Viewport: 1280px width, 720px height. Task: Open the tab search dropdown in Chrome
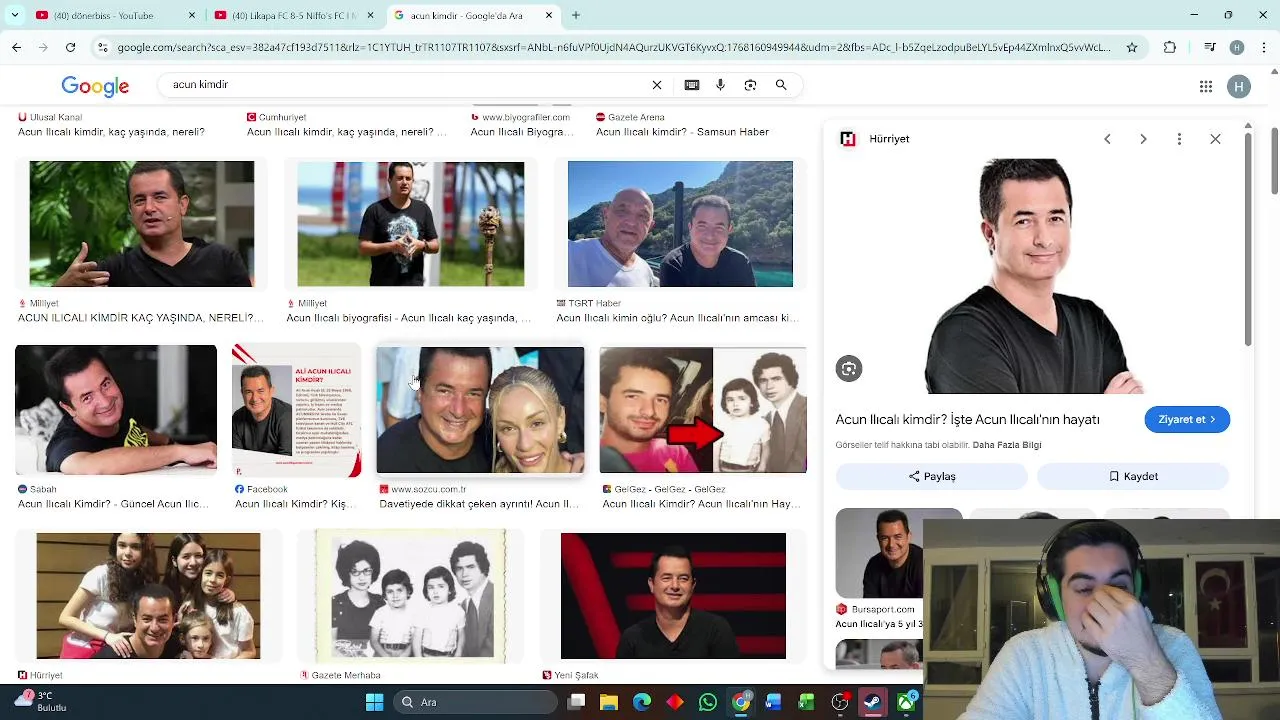point(14,15)
